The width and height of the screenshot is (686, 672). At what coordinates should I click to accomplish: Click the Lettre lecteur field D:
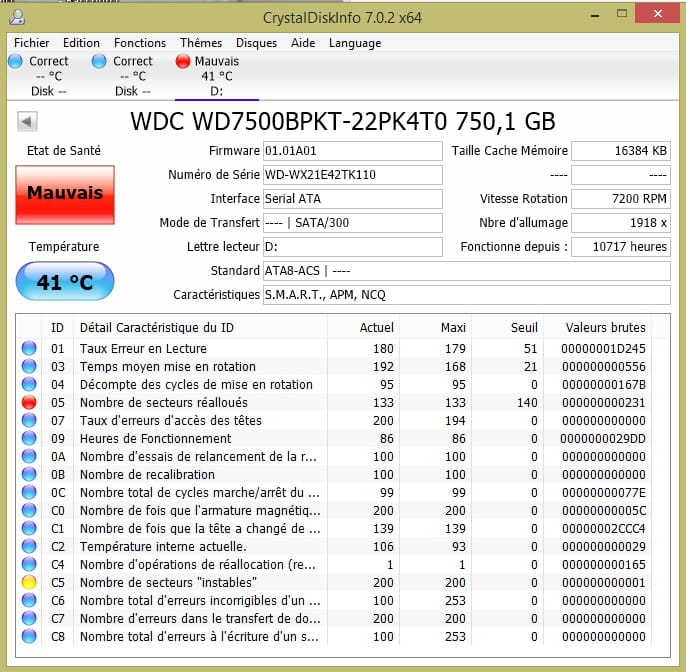(353, 247)
